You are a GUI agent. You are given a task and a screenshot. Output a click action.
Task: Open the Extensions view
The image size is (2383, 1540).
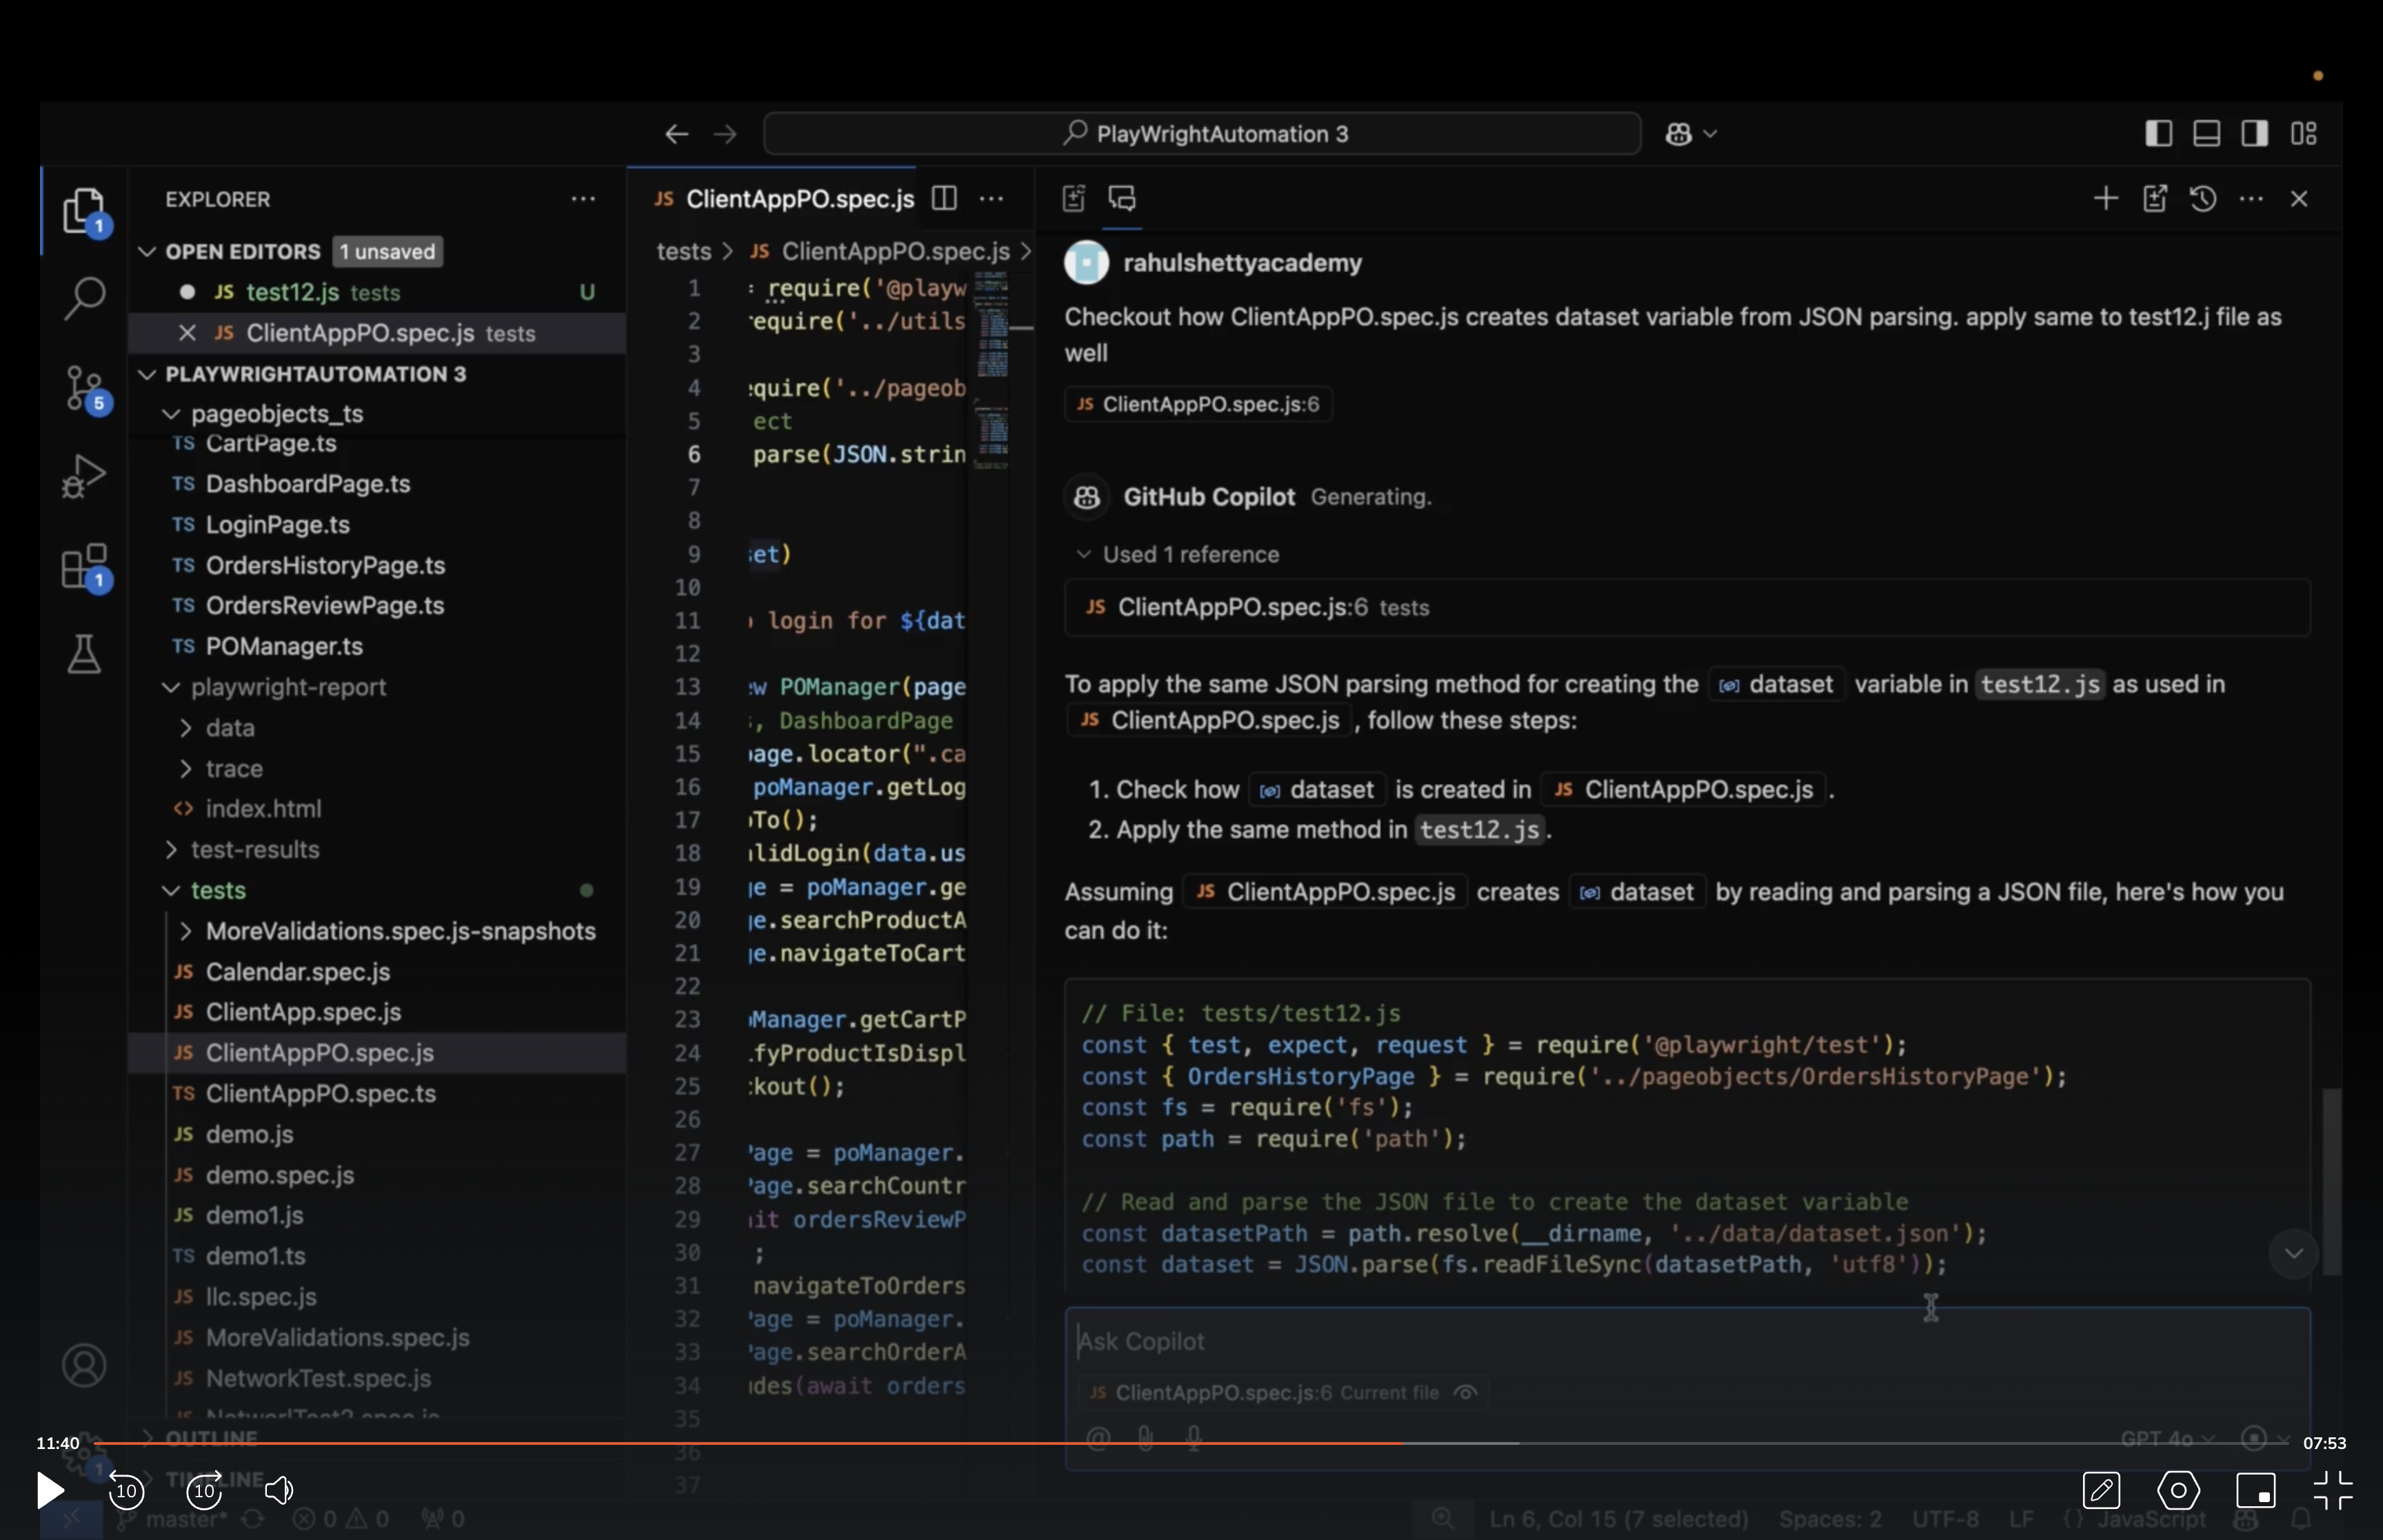pos(84,567)
